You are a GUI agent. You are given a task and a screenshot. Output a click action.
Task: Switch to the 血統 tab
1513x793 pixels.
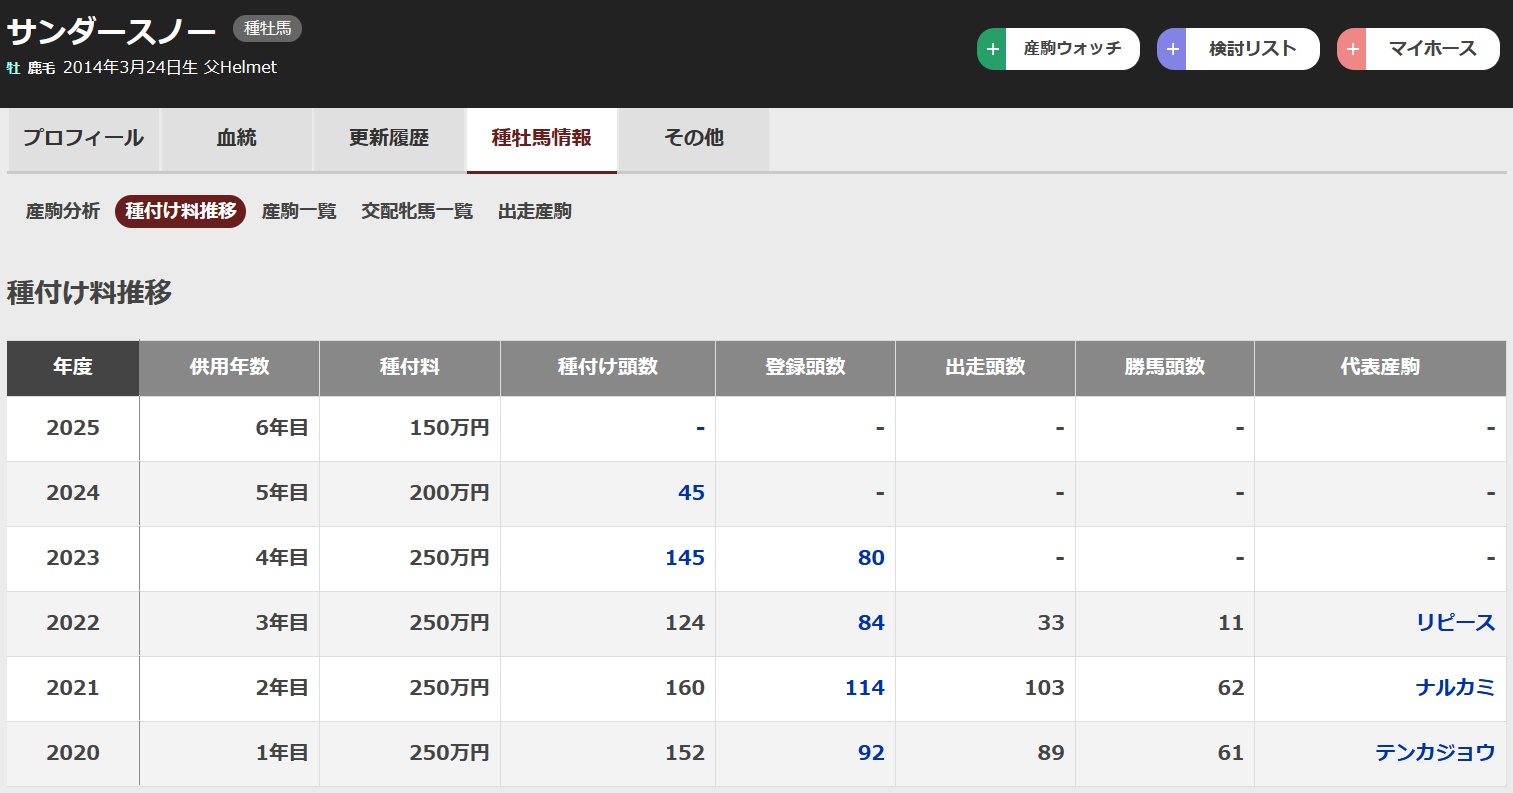pos(237,139)
